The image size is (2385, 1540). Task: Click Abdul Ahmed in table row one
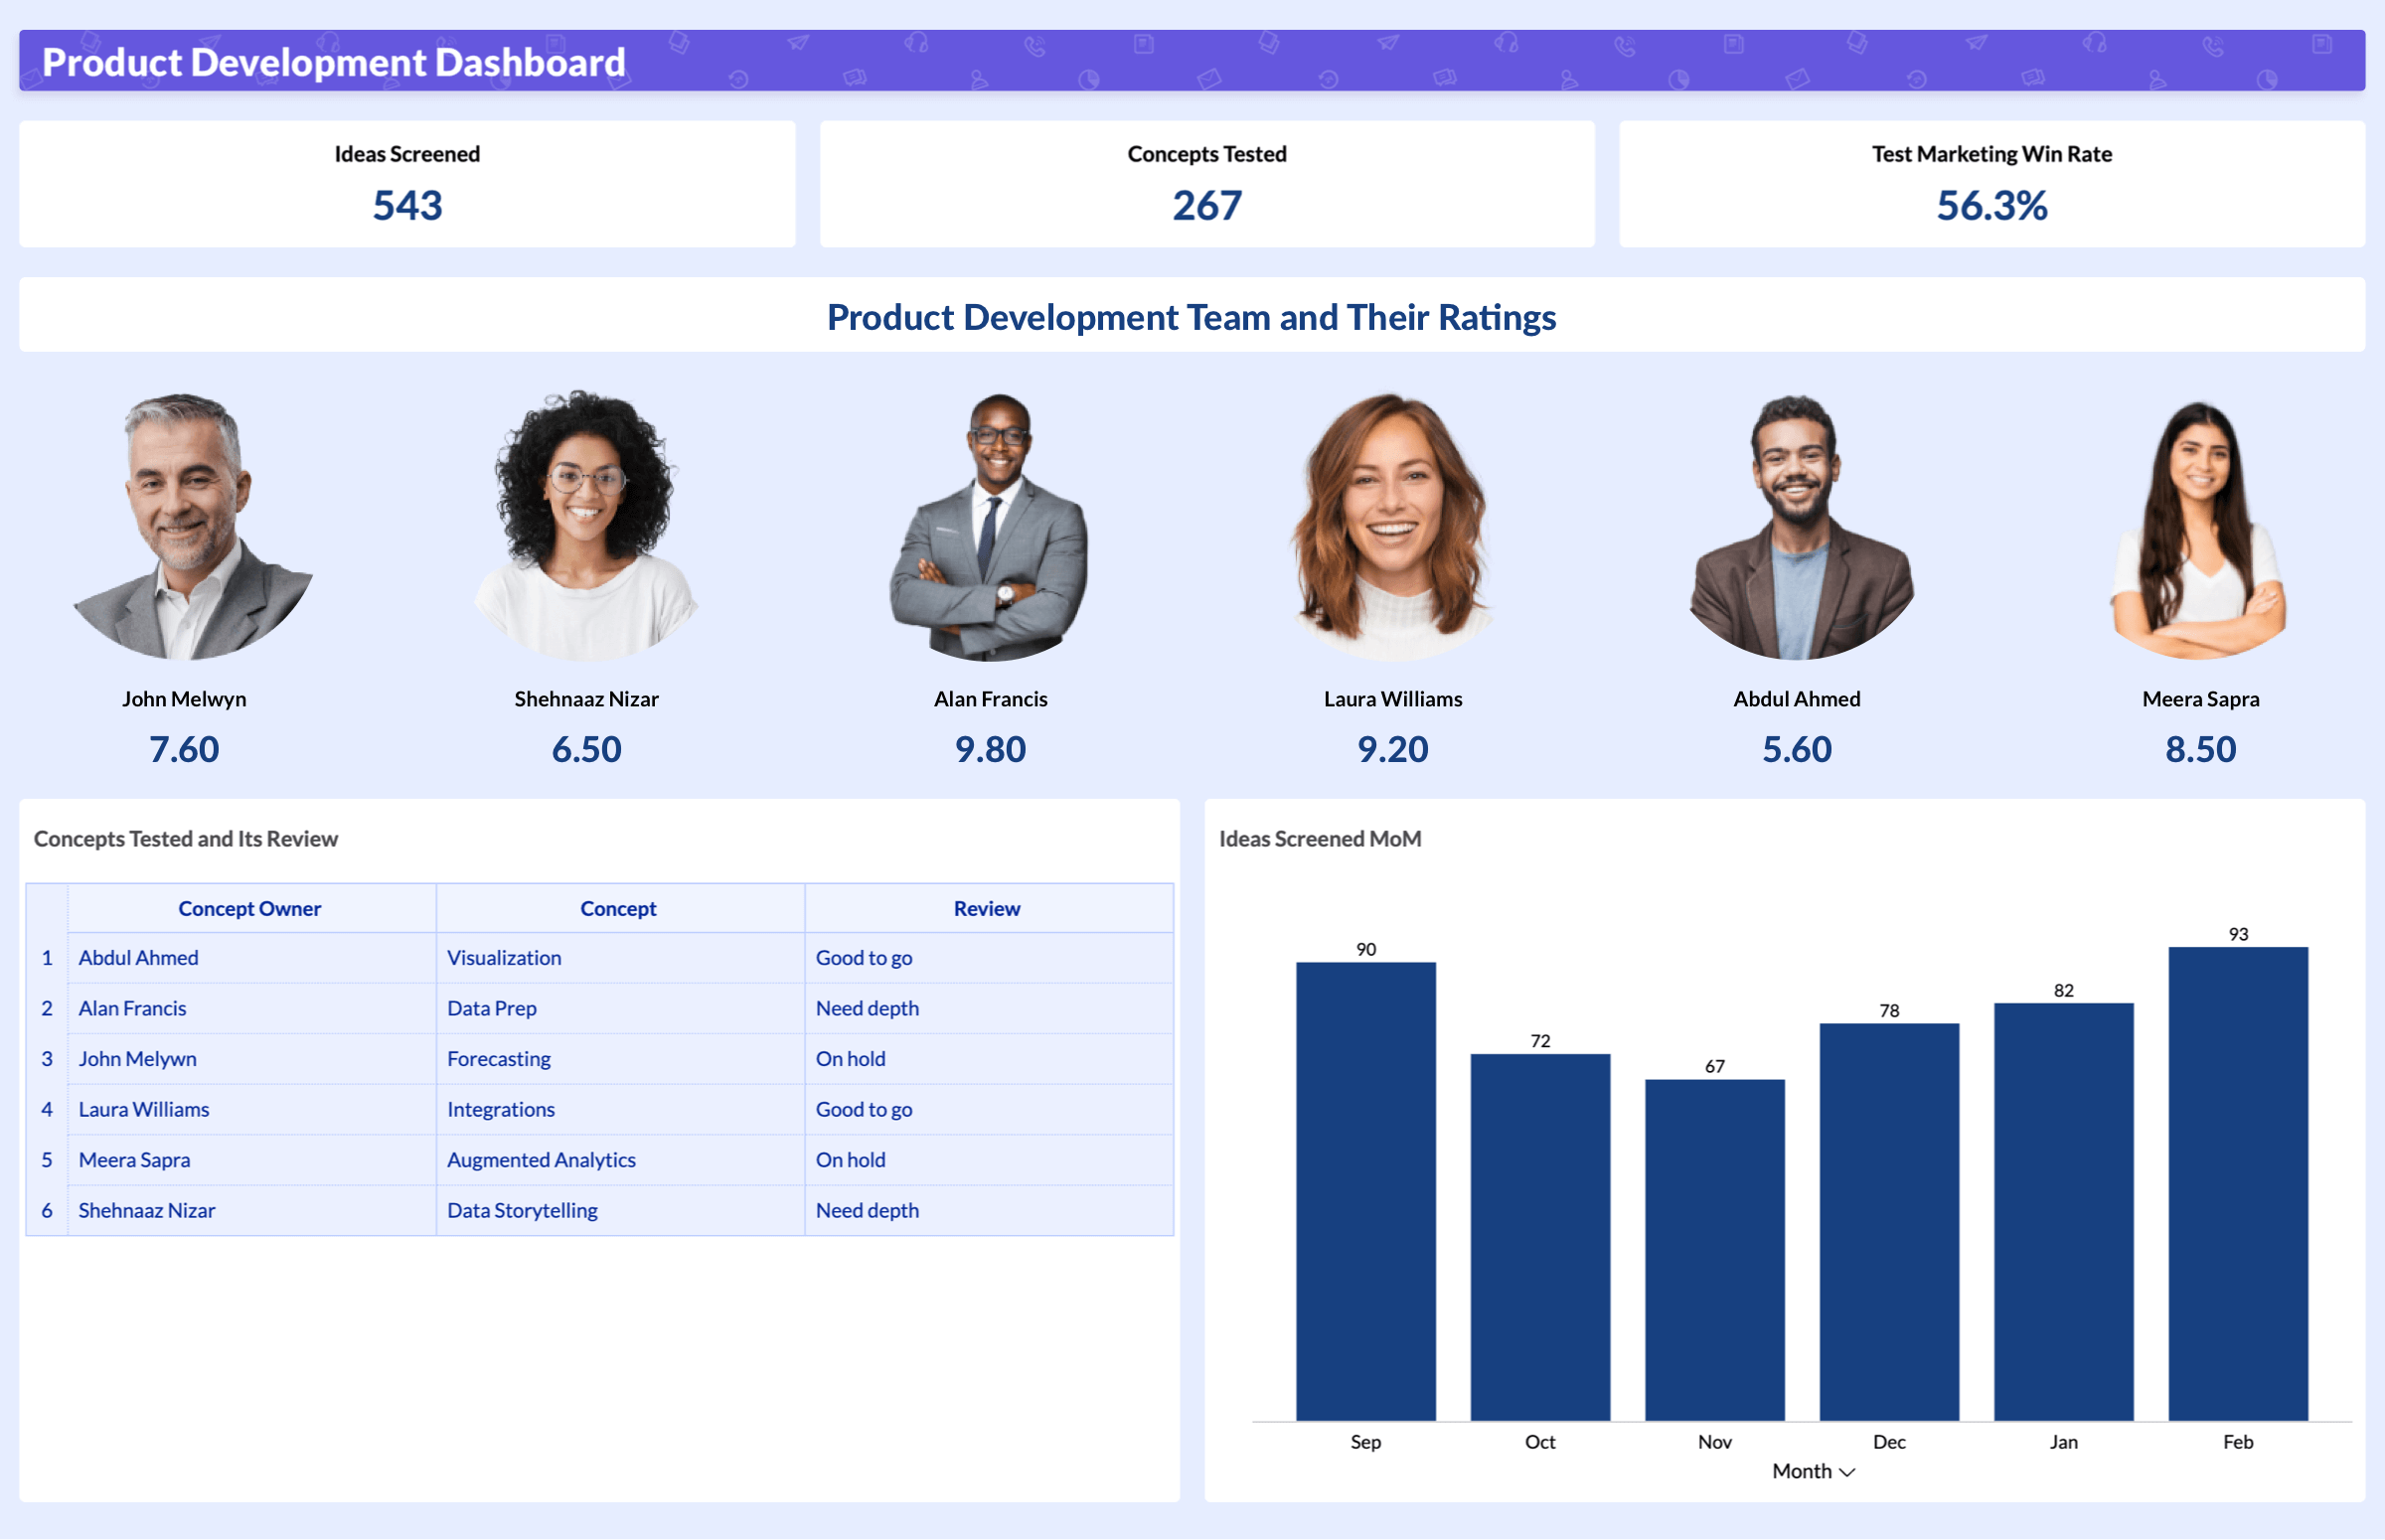[x=138, y=958]
